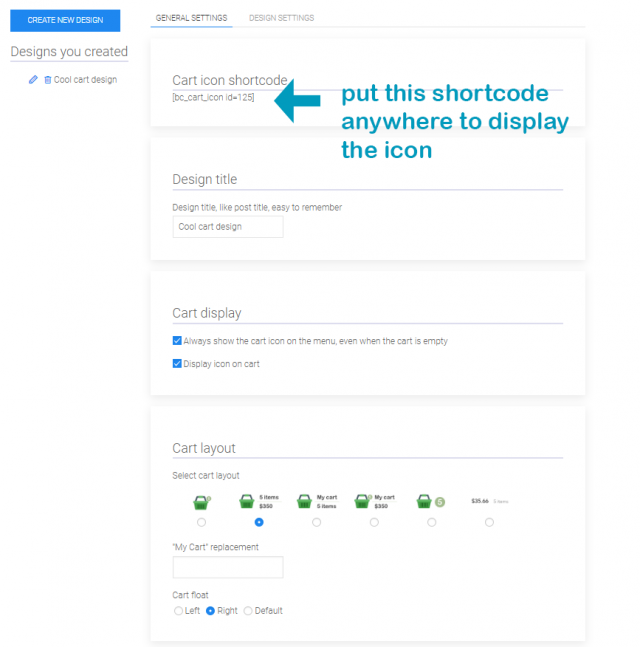Click the Create New Design button
The width and height of the screenshot is (640, 647).
(65, 20)
